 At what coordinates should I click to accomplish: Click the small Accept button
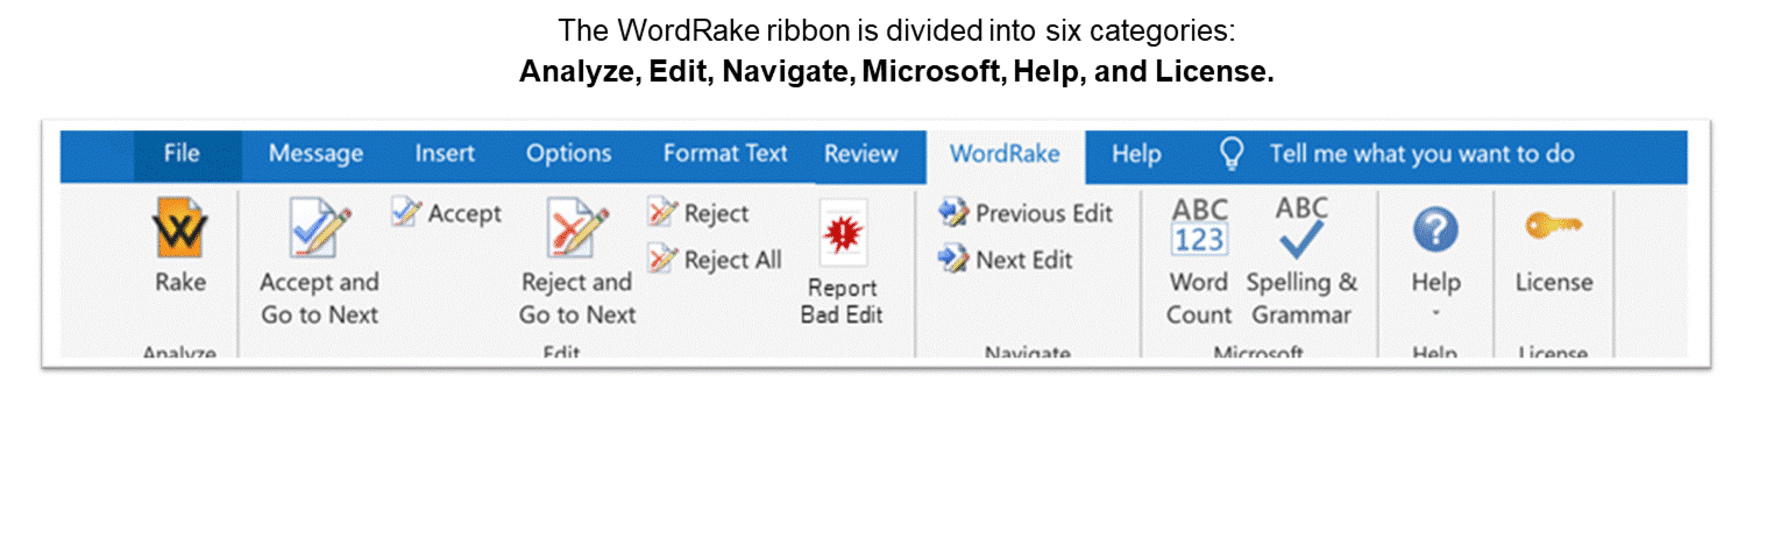point(447,213)
